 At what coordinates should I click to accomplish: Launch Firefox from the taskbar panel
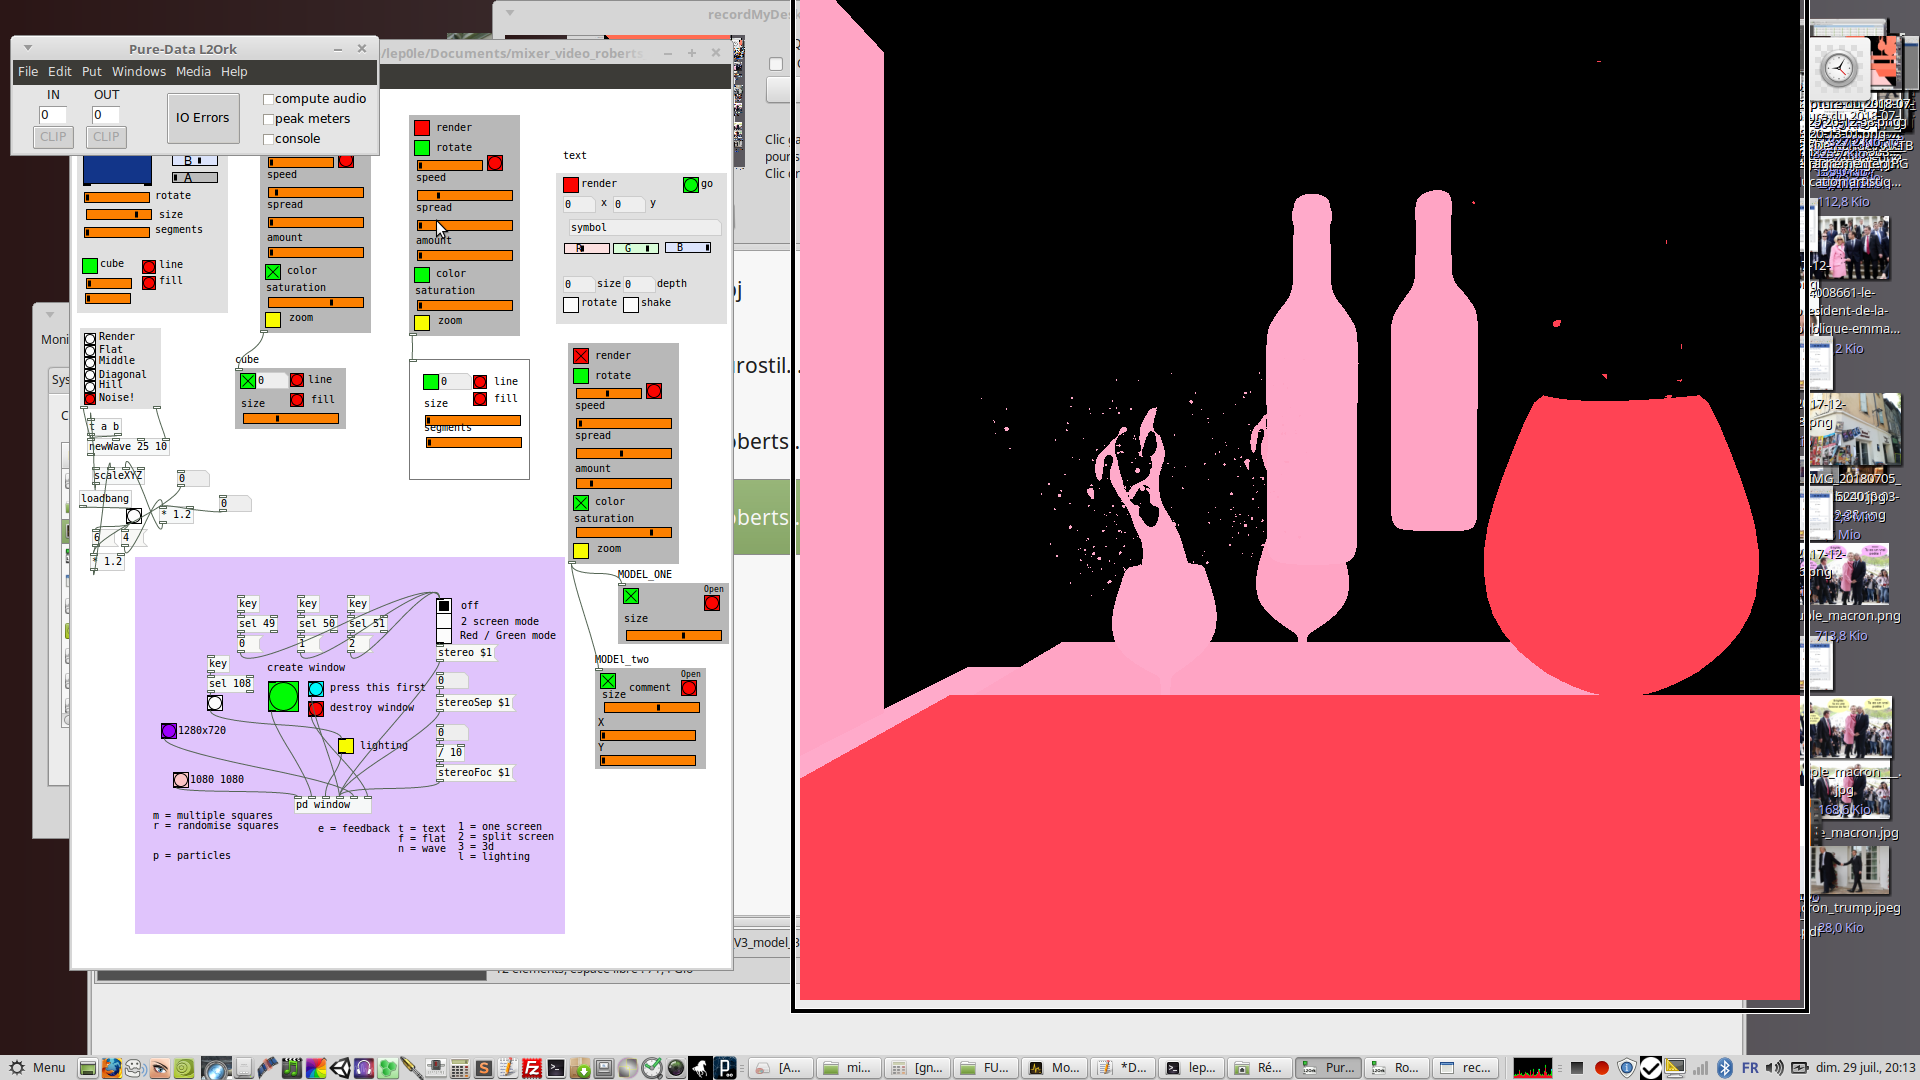click(x=111, y=1068)
